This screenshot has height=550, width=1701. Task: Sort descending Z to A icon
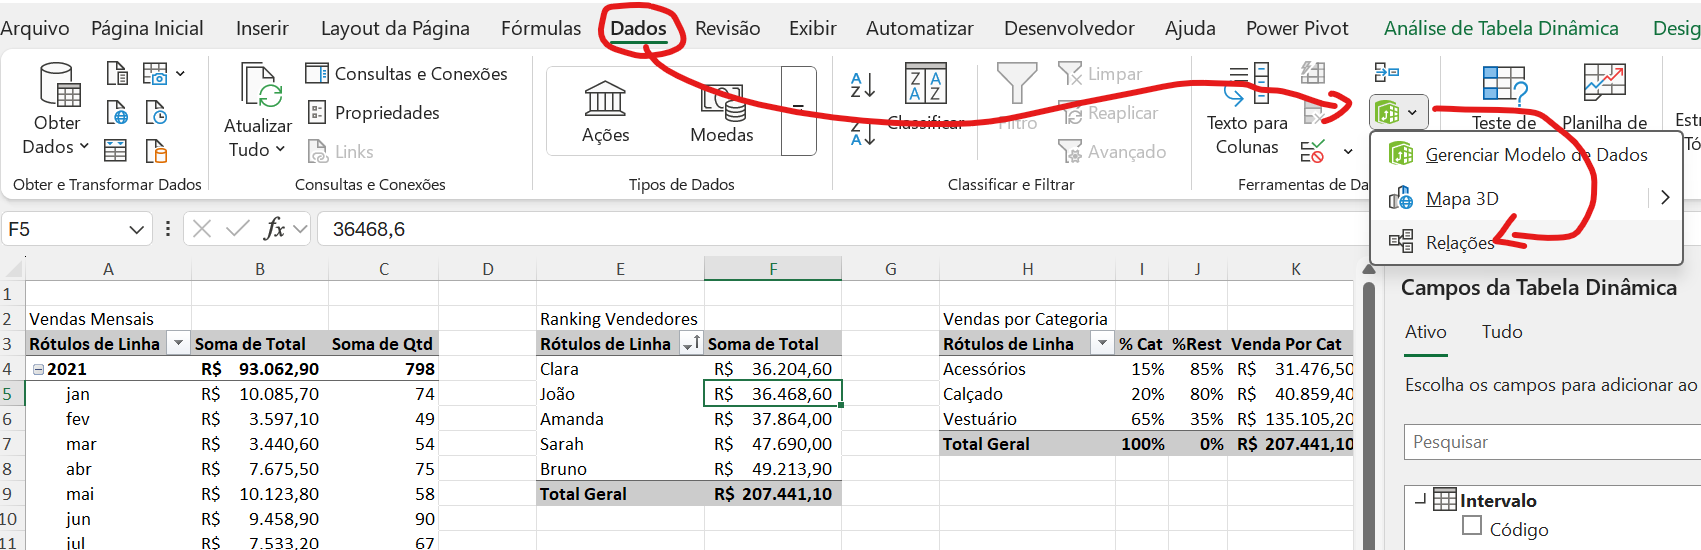[x=862, y=132]
